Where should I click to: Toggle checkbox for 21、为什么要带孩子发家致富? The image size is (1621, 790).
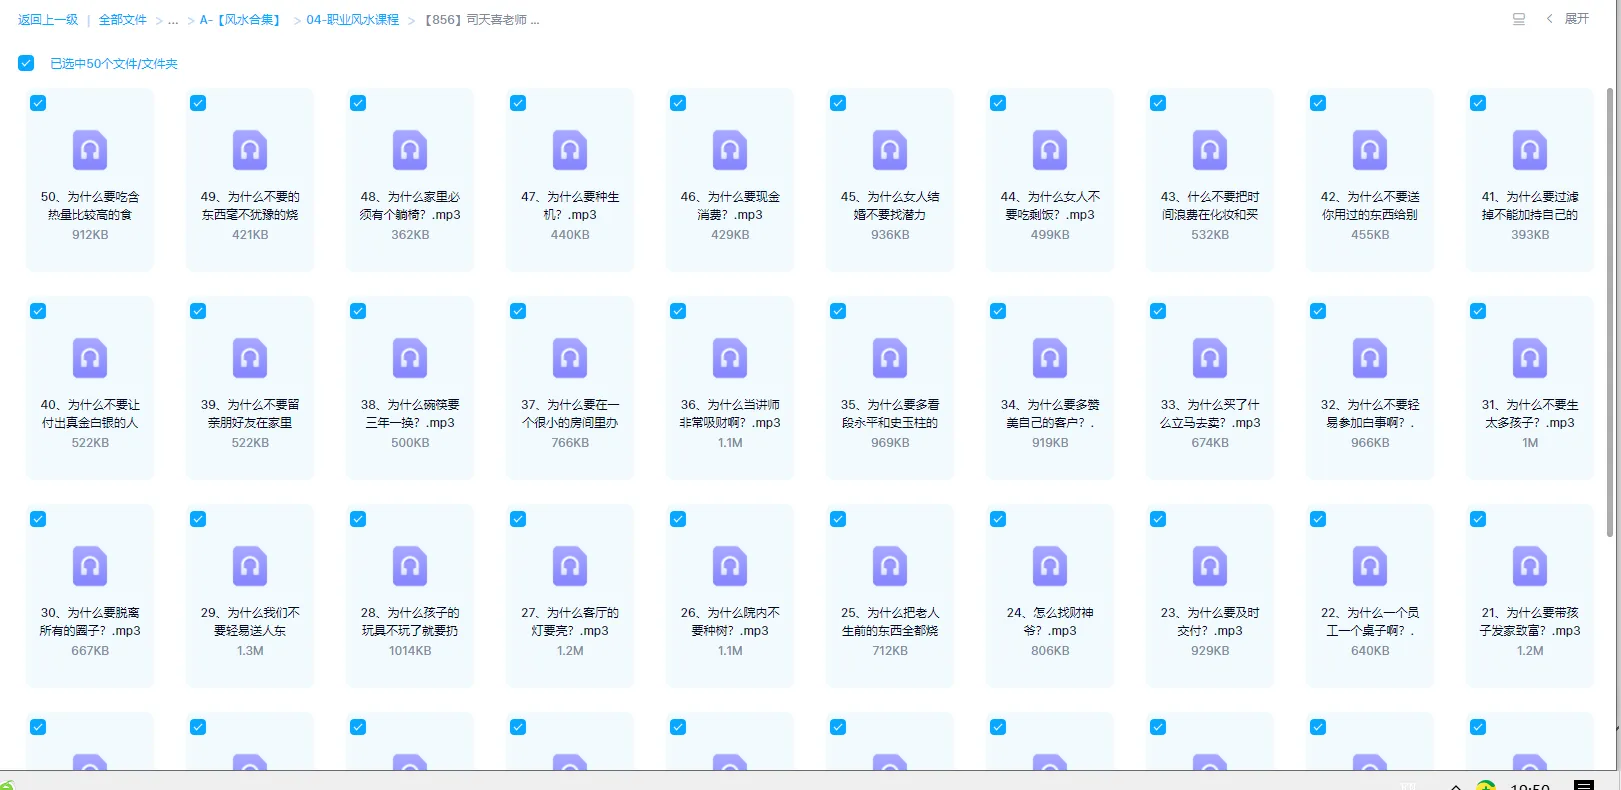tap(1478, 519)
